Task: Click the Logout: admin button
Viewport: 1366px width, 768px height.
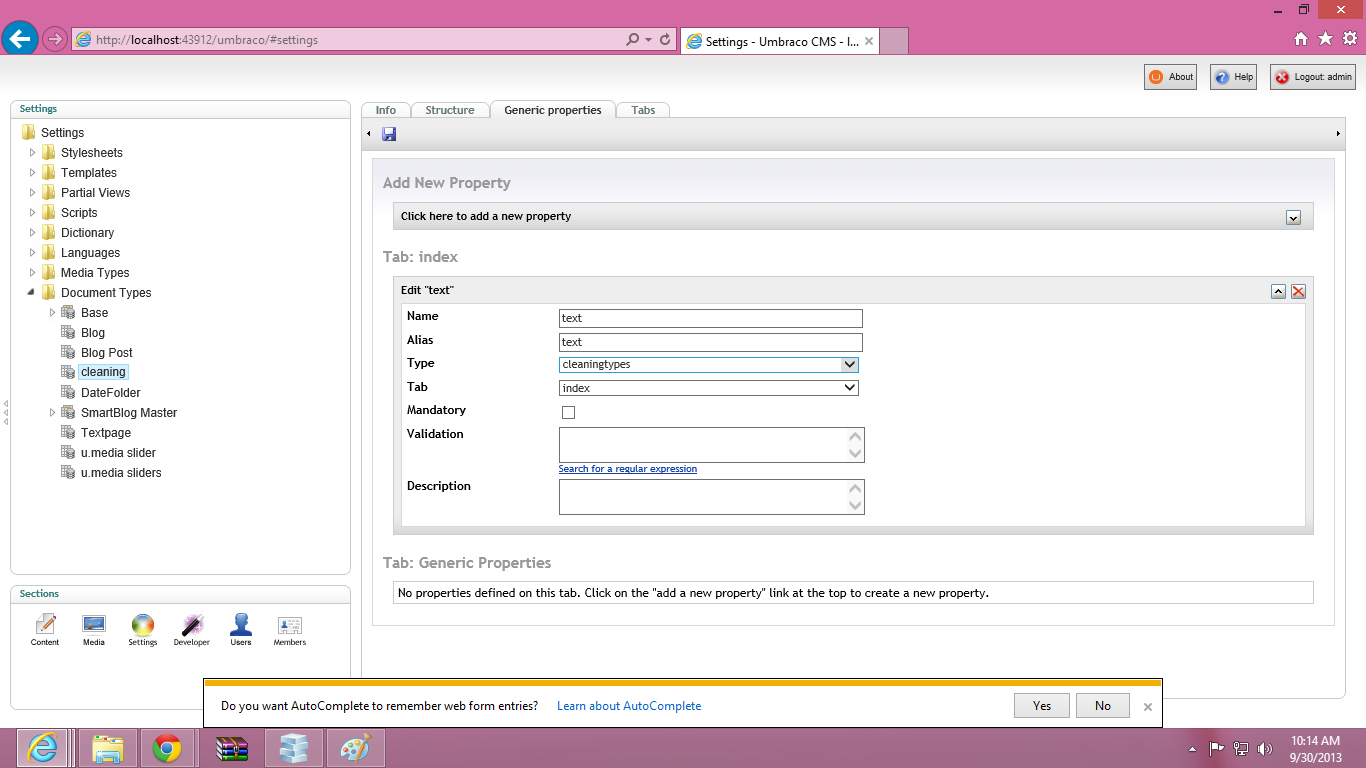Action: (x=1313, y=77)
